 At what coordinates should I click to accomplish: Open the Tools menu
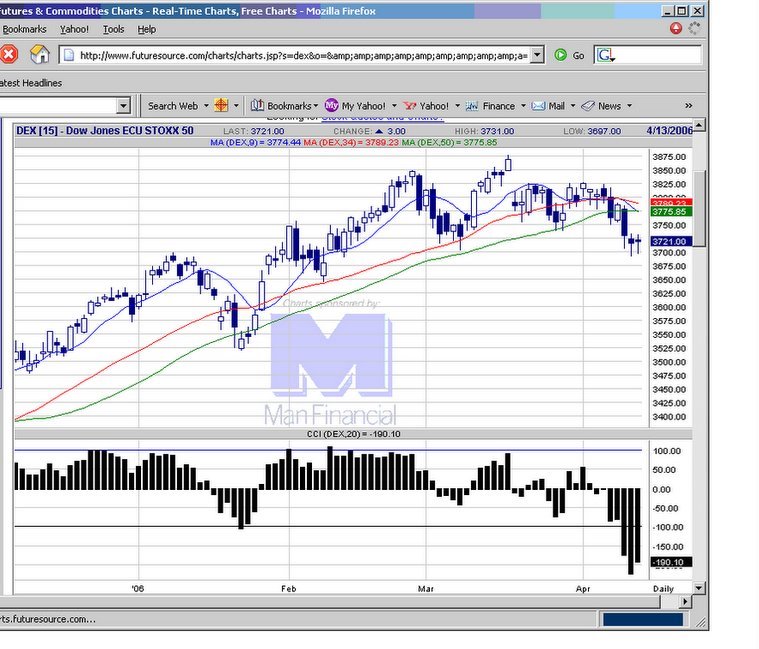tap(113, 30)
